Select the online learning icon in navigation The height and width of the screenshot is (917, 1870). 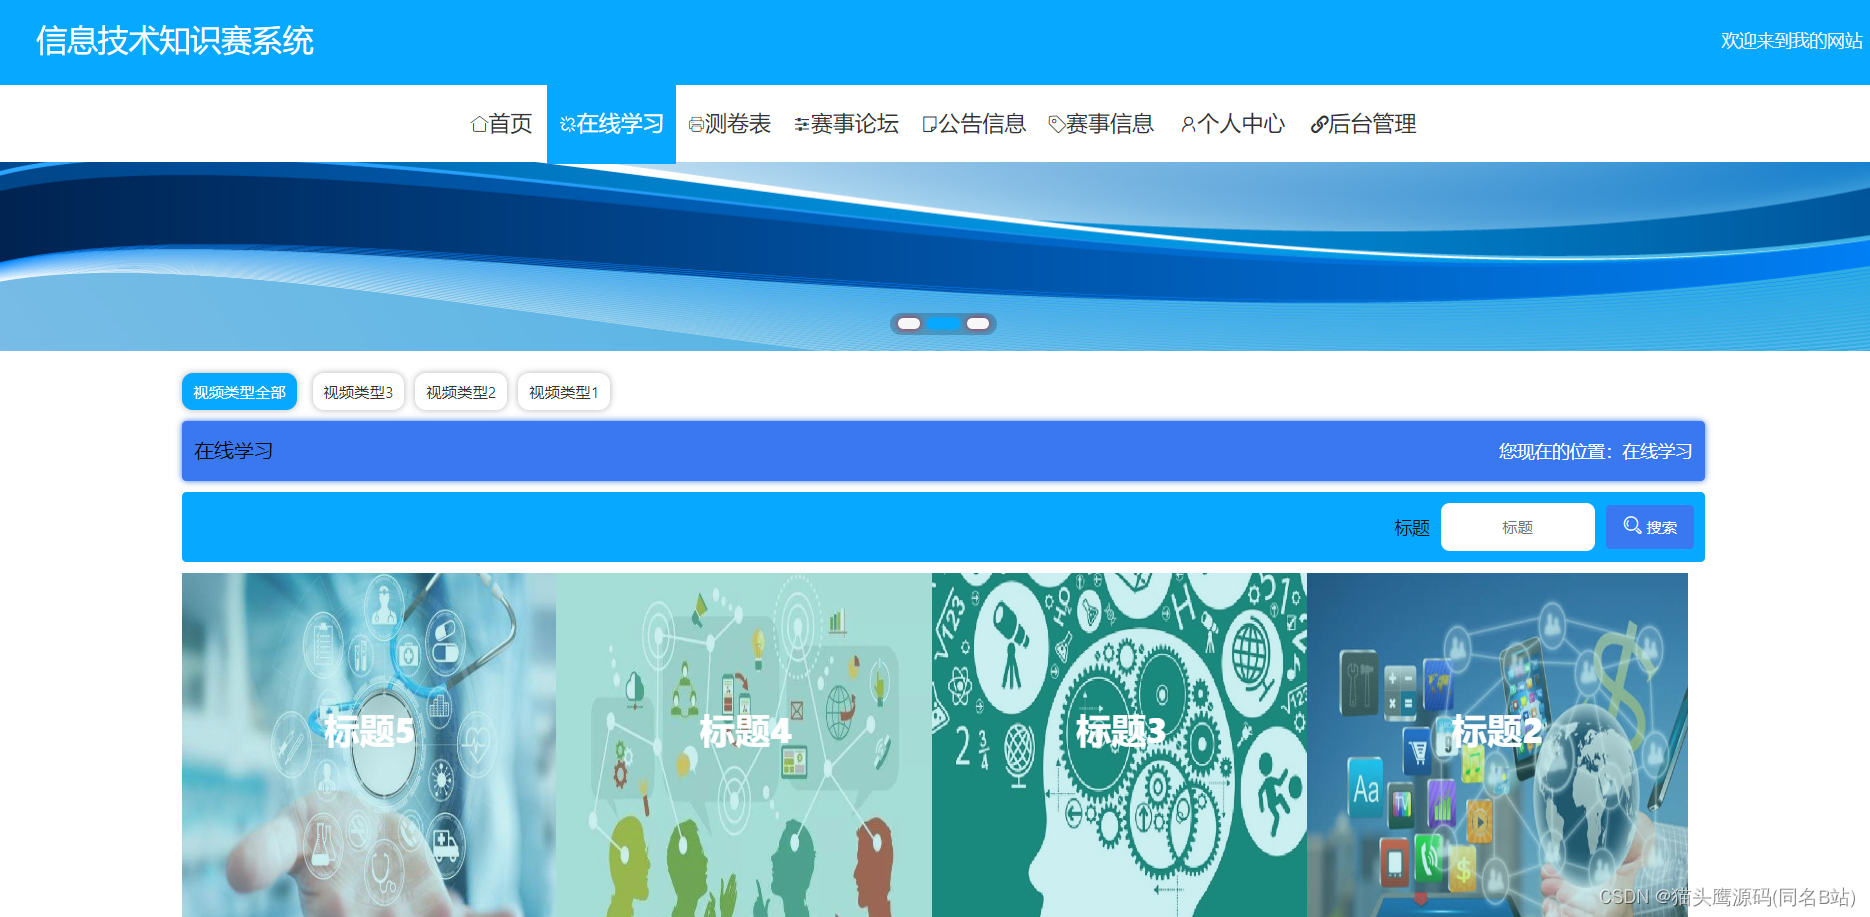pyautogui.click(x=566, y=123)
